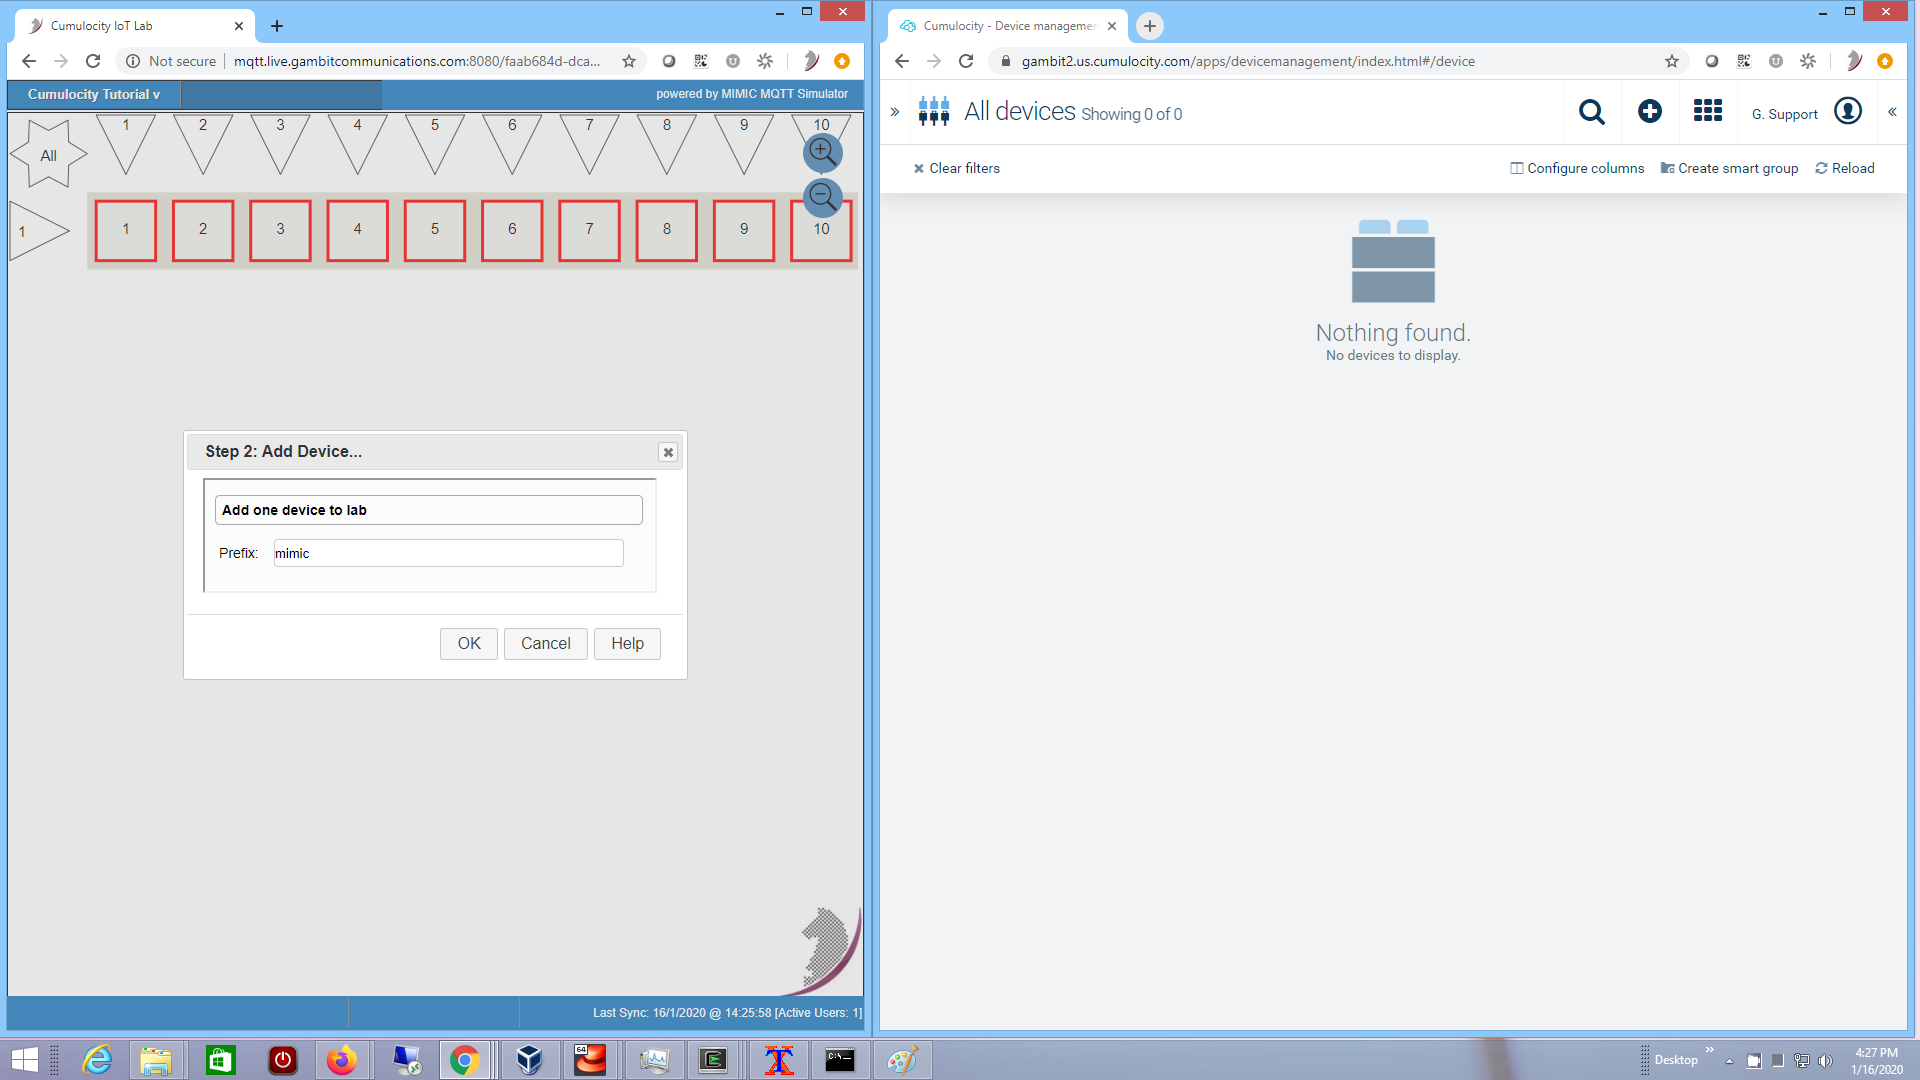Open new tab in right Chrome window
Viewport: 1920px width, 1080px height.
(x=1150, y=26)
